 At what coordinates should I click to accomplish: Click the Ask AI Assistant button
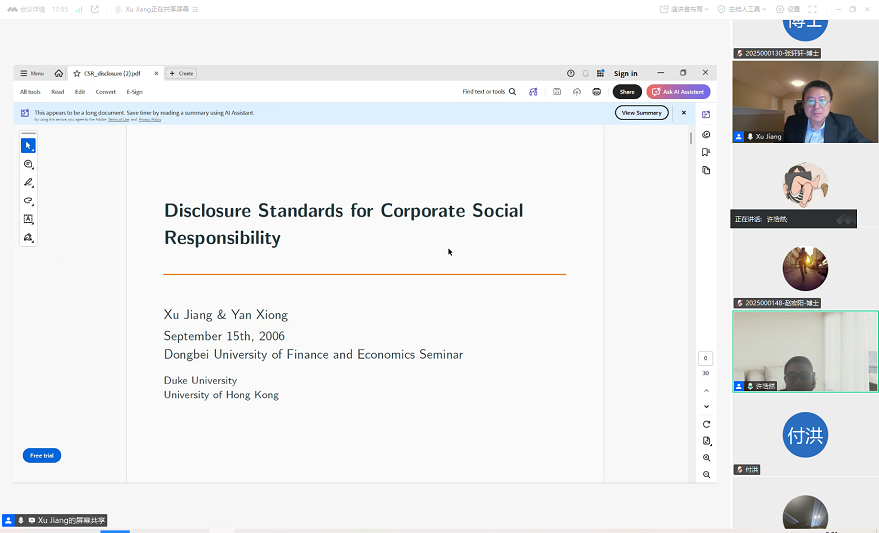click(x=678, y=92)
